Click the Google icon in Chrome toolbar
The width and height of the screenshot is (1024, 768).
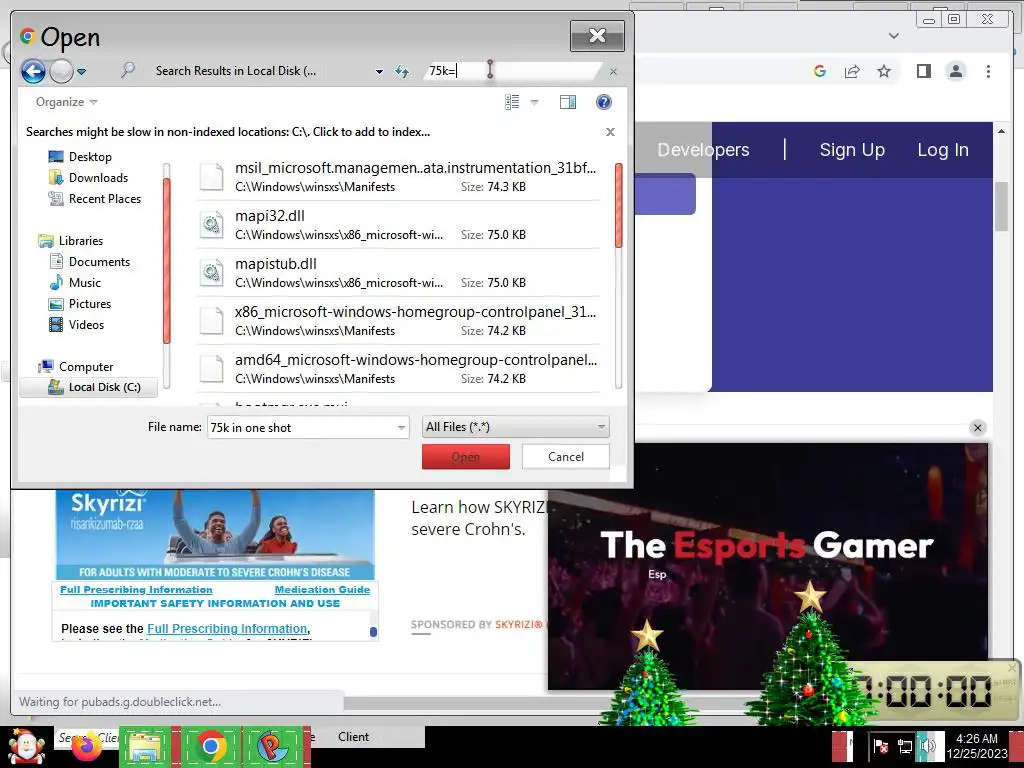point(820,71)
